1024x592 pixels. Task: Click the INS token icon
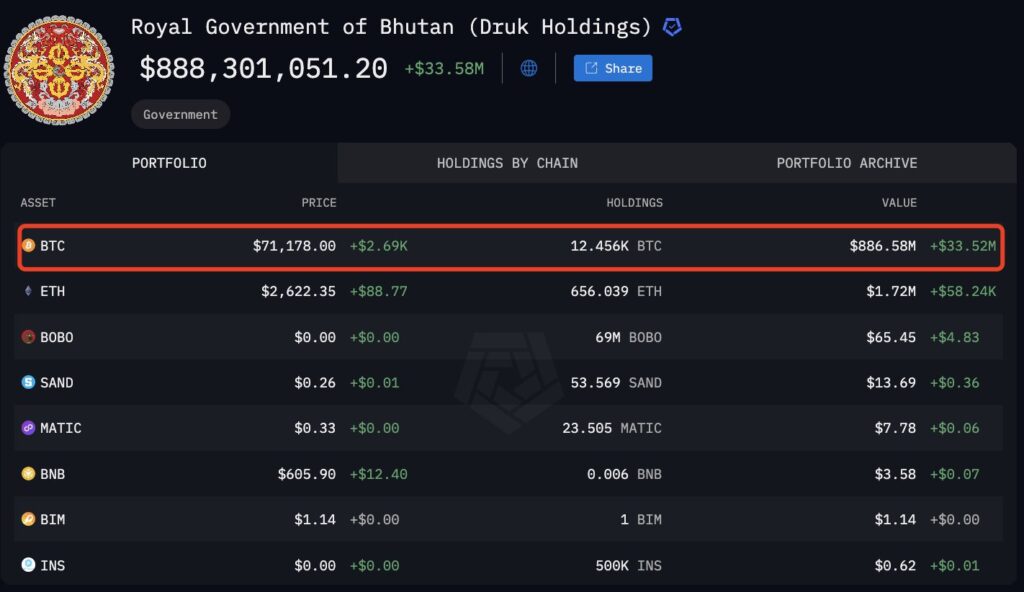(29, 565)
